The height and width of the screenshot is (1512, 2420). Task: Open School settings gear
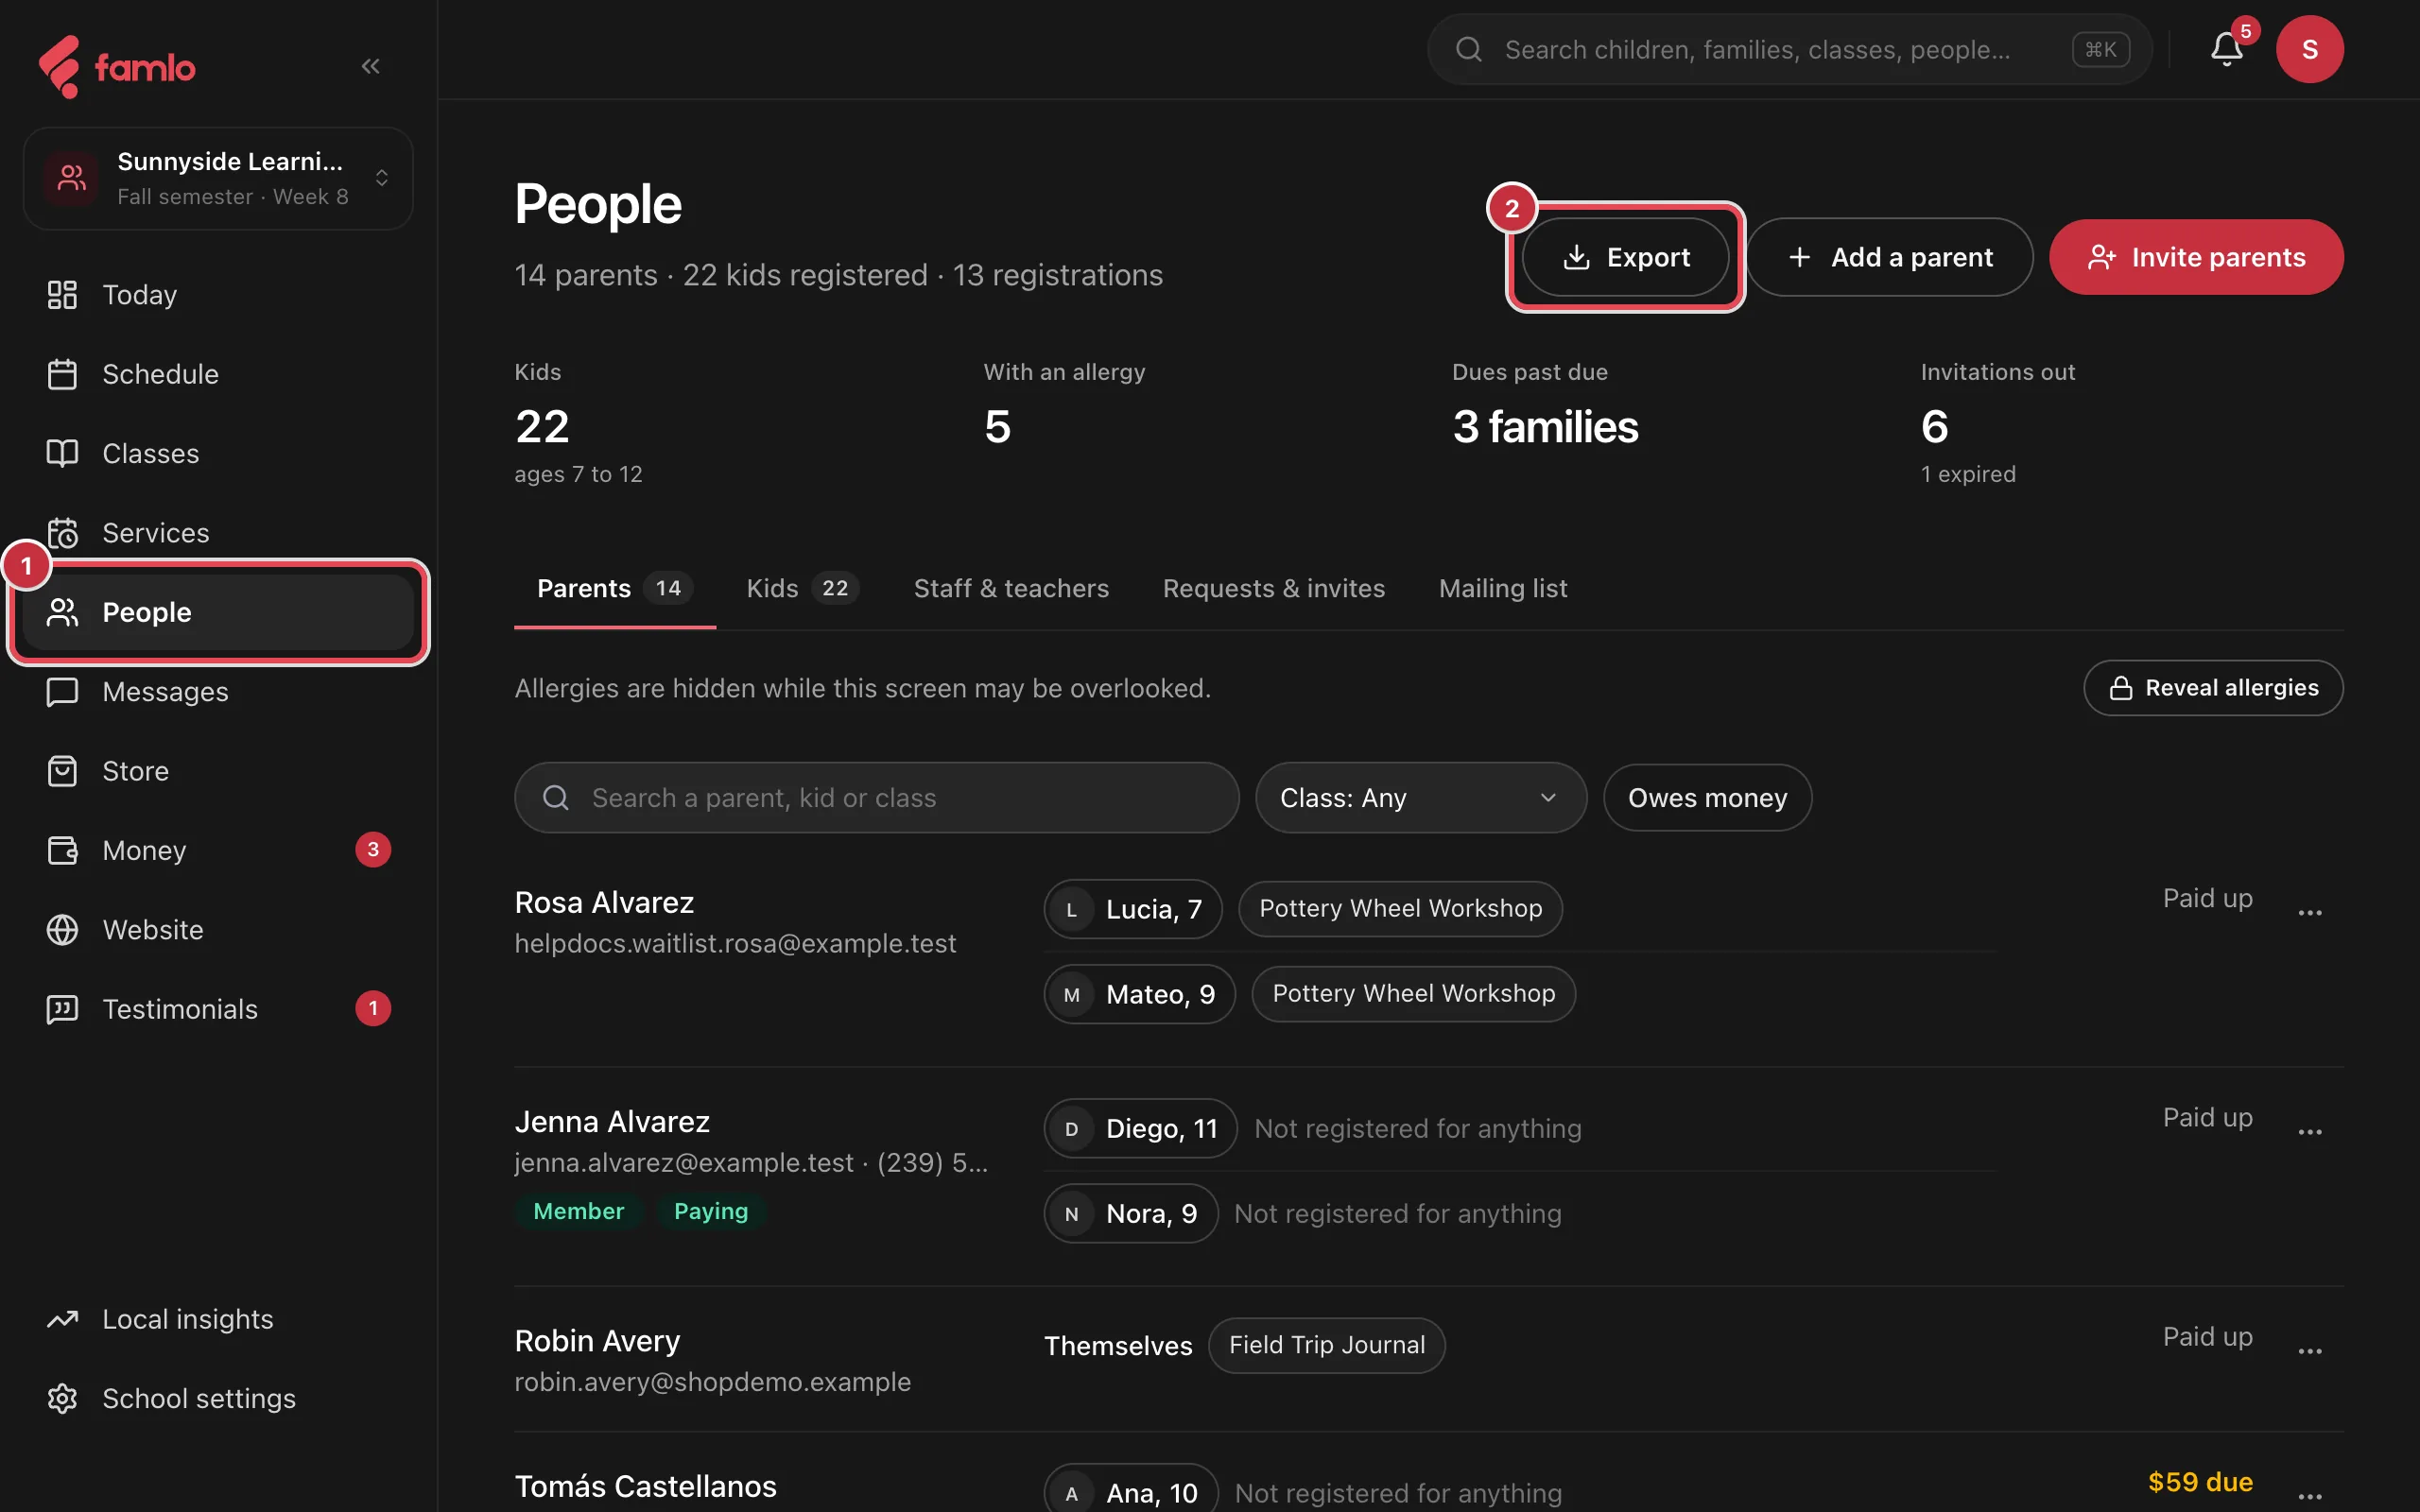pyautogui.click(x=217, y=1398)
